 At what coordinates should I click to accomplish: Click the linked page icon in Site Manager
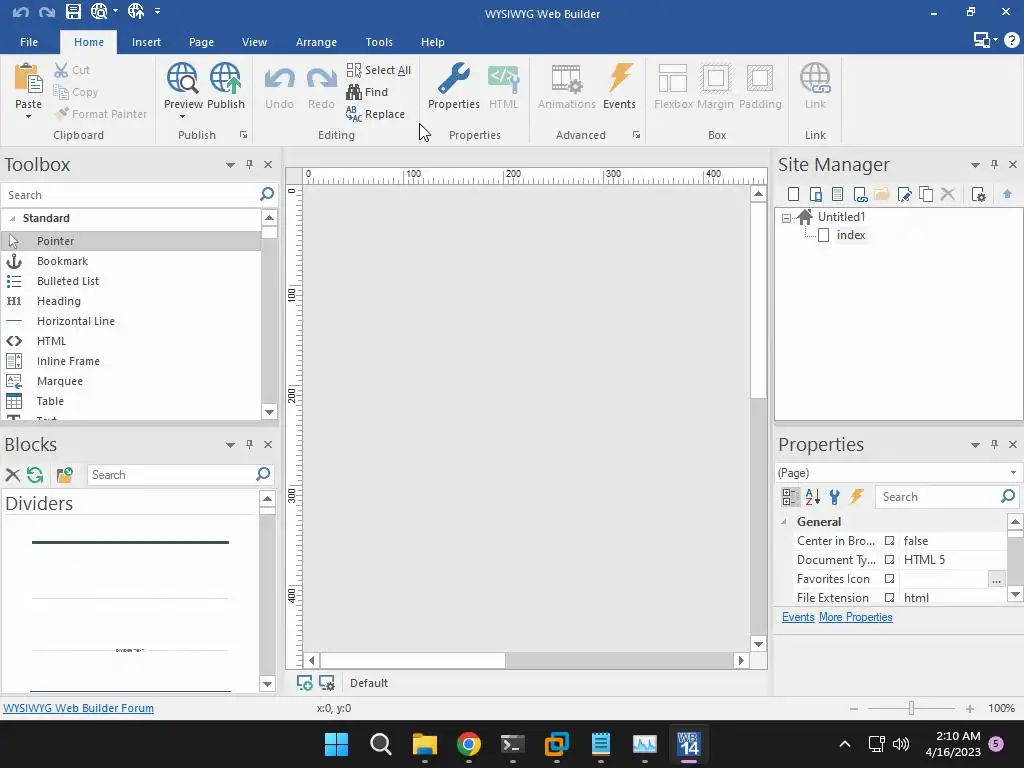[860, 194]
